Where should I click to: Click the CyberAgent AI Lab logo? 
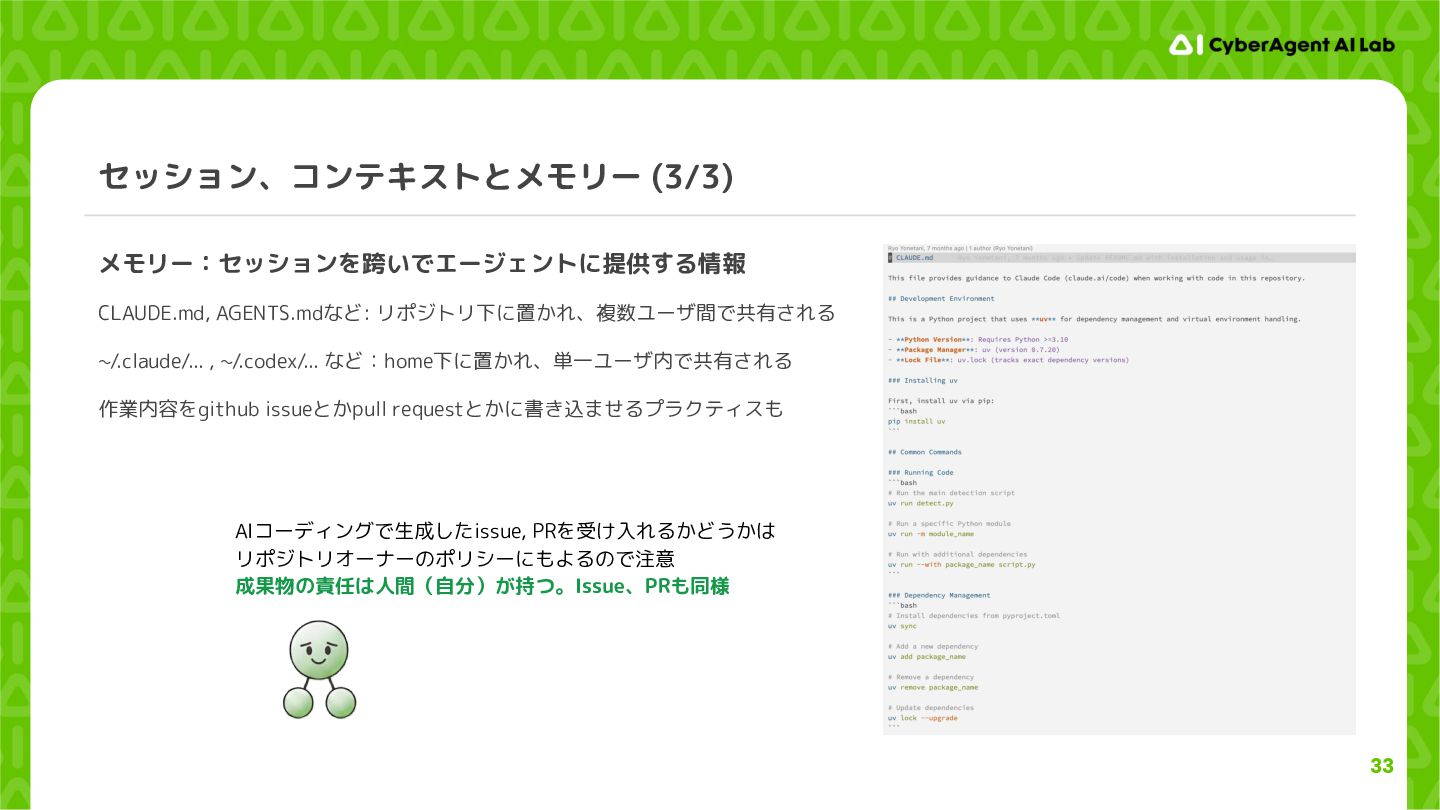coord(1281,45)
